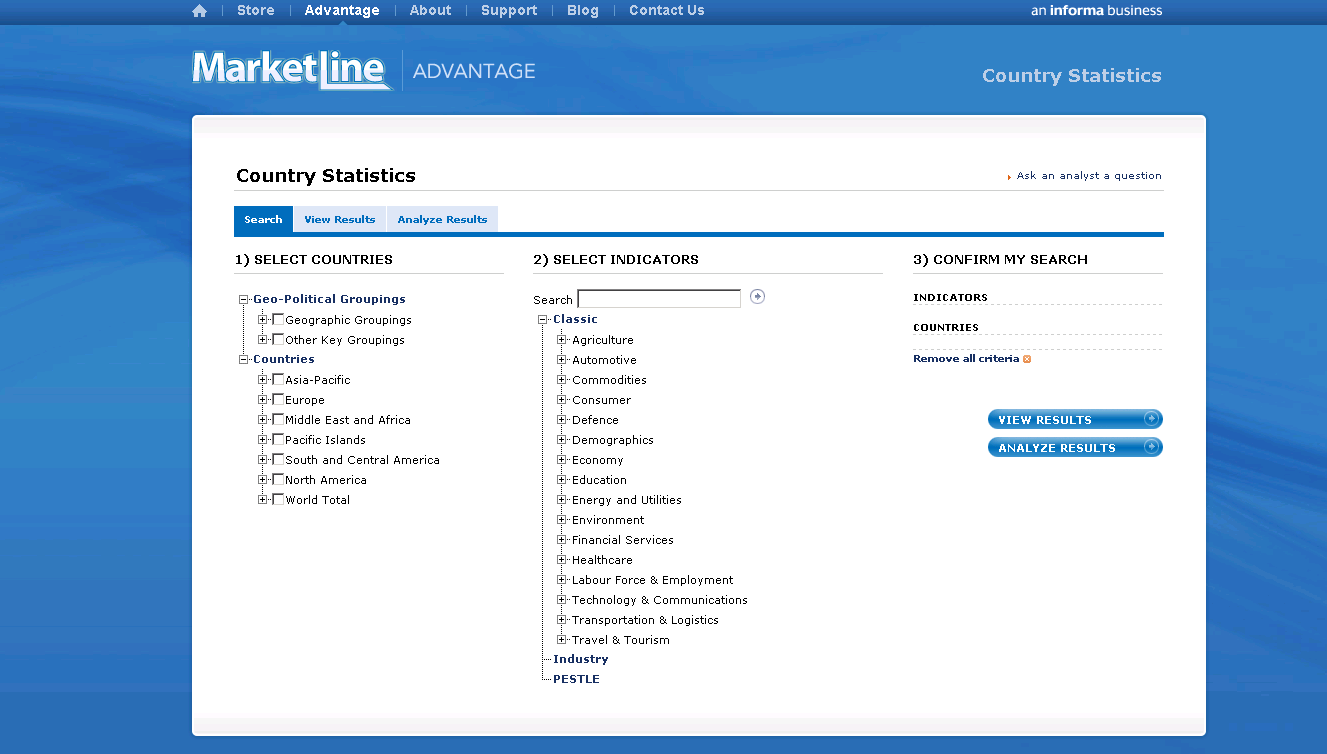This screenshot has height=754, width=1327.
Task: Expand the Commodities indicator node
Action: 562,379
